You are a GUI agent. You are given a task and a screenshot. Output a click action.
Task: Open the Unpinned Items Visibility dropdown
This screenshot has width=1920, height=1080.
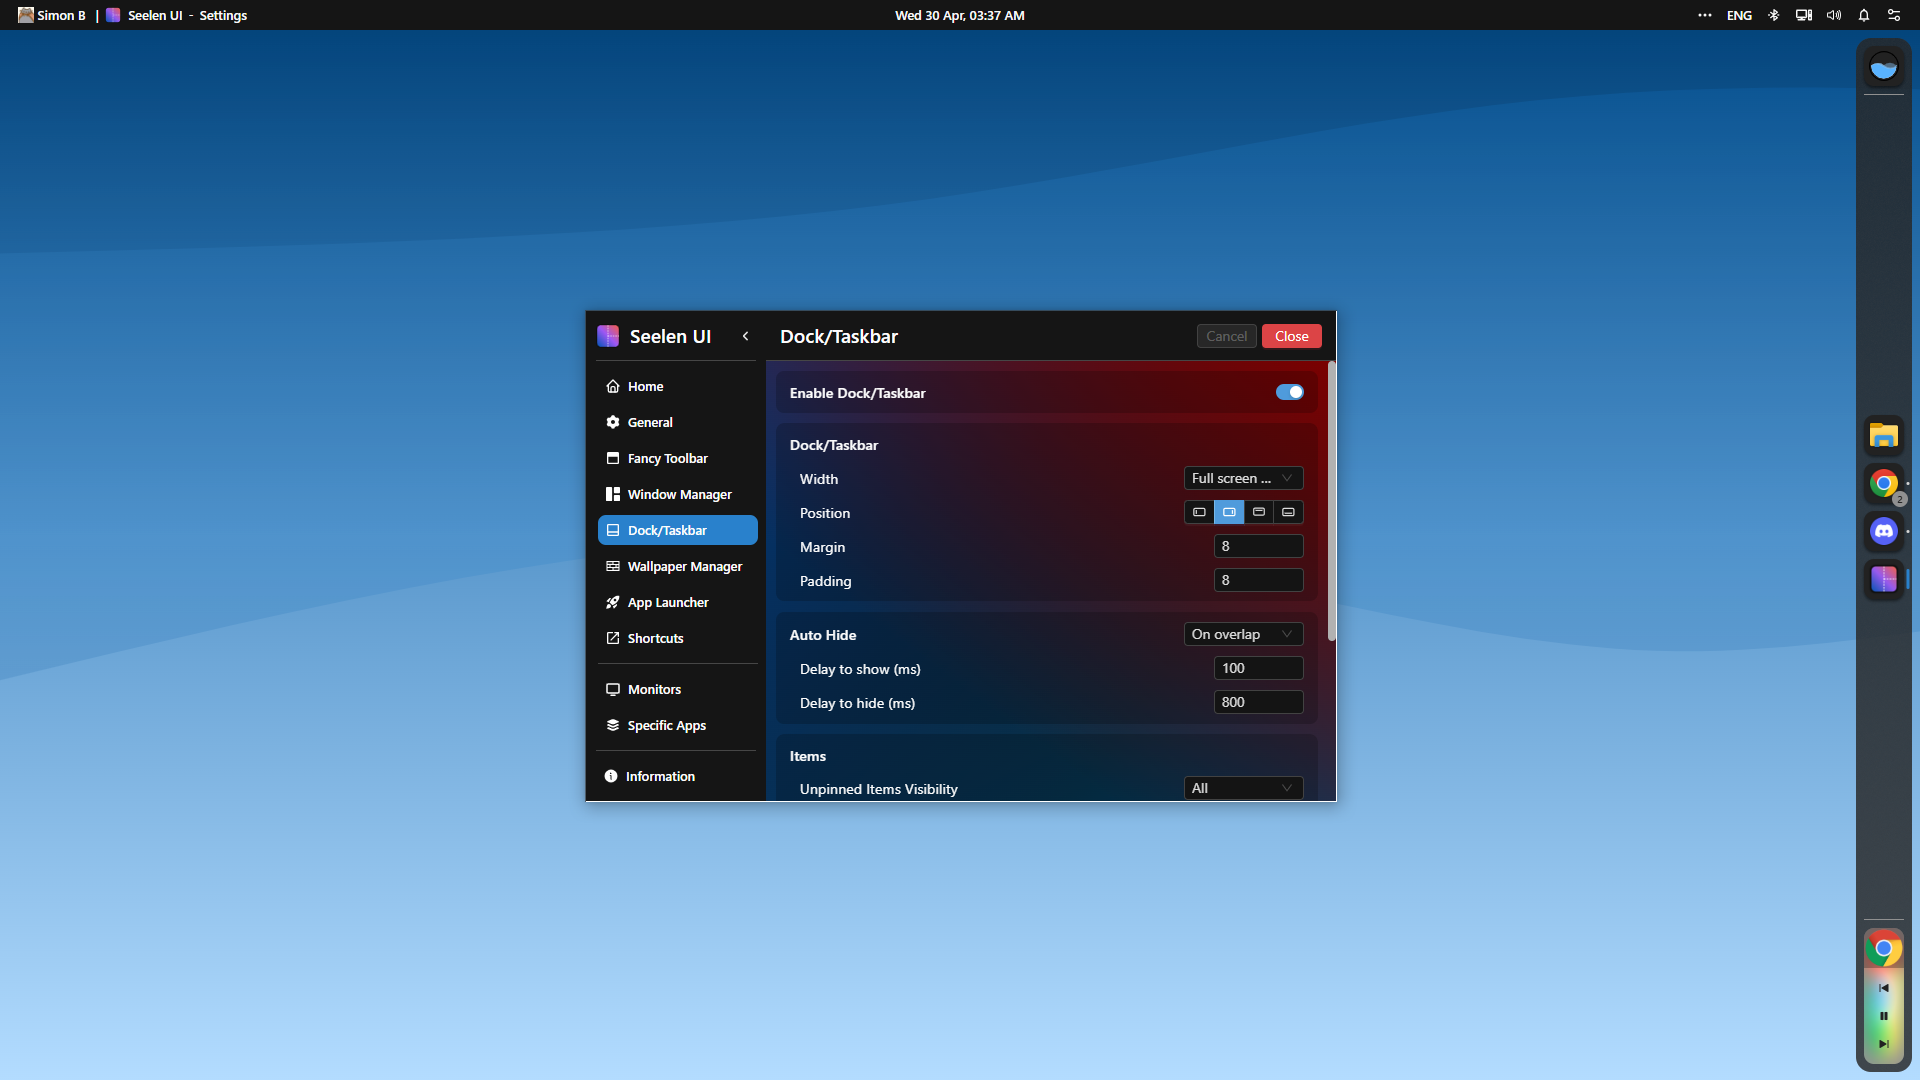point(1242,788)
